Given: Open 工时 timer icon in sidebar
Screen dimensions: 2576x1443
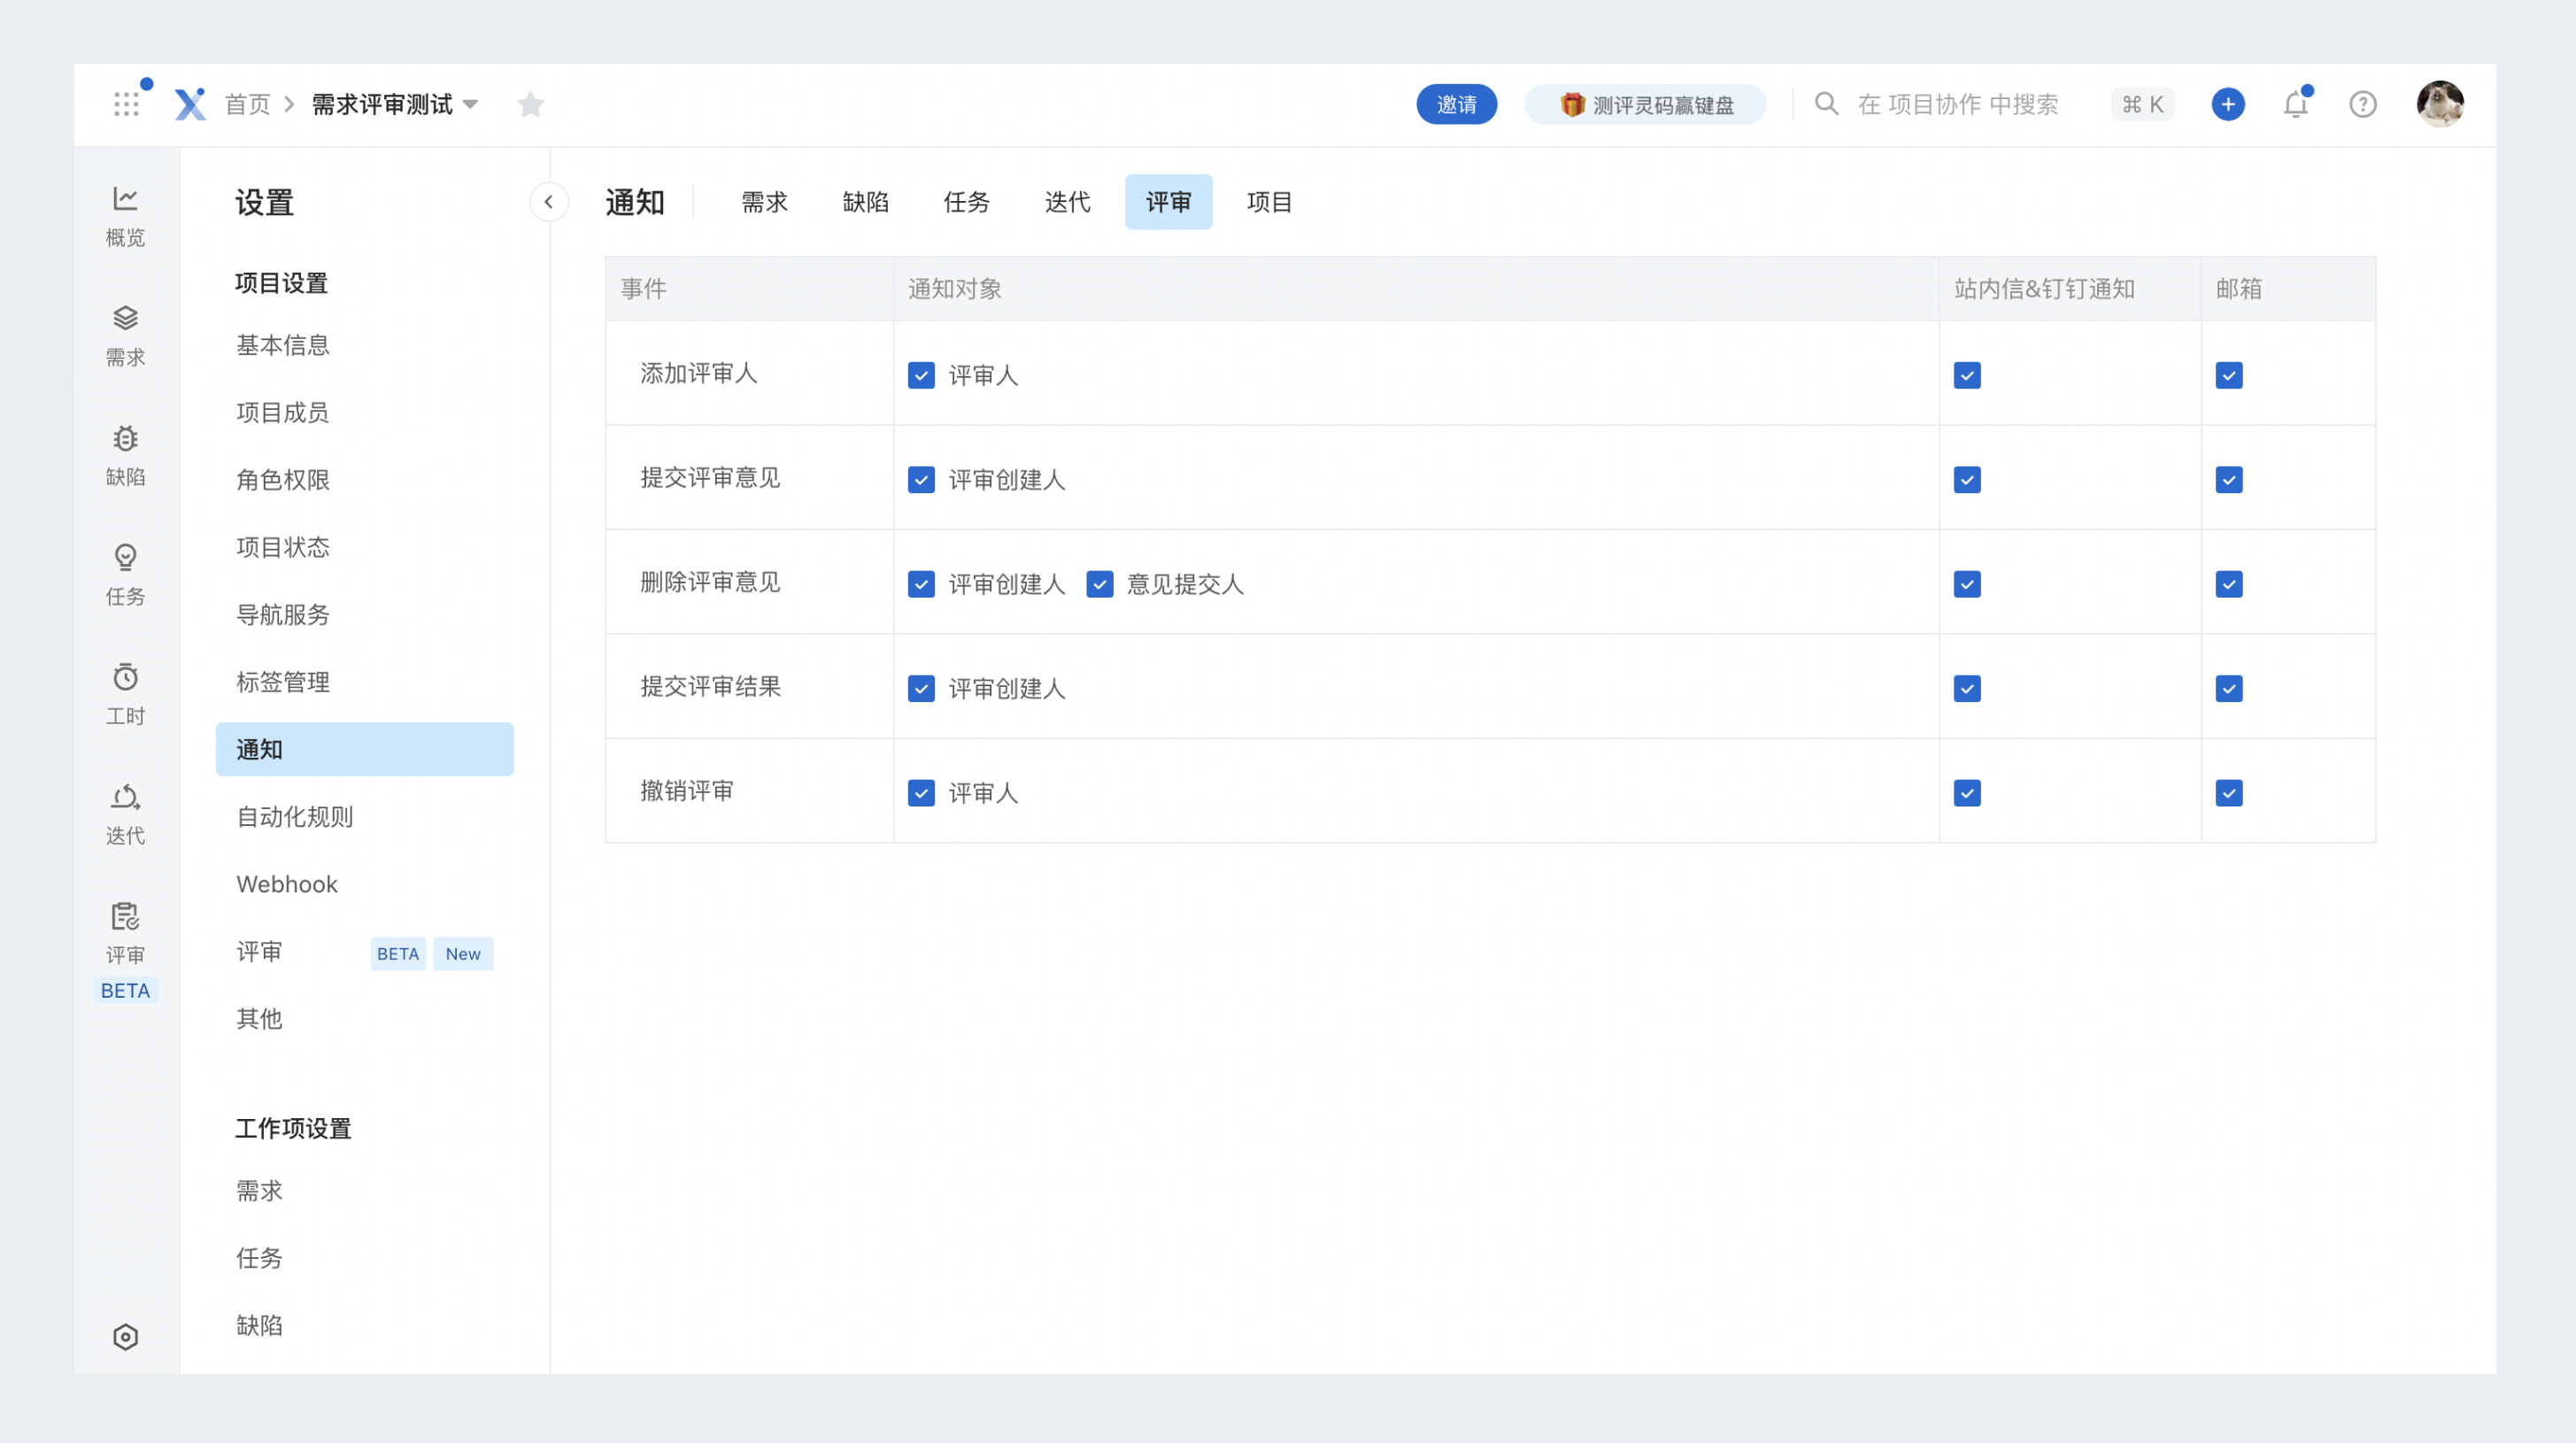Looking at the screenshot, I should [125, 695].
